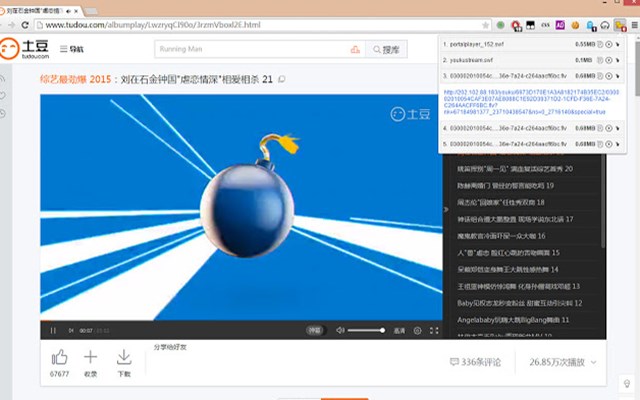Click the tudou.com address bar
640x400 pixels.
click(261, 25)
